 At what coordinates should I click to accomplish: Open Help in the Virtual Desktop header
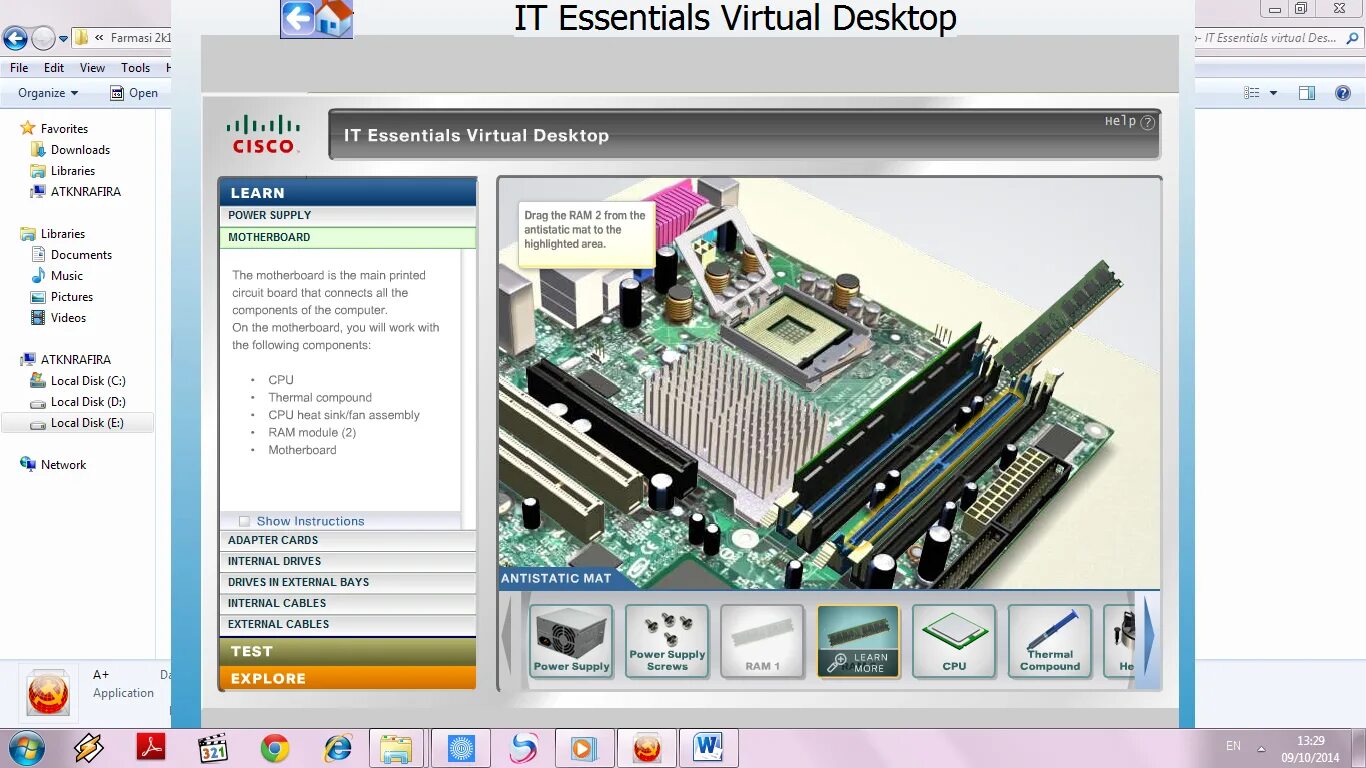[x=1129, y=122]
